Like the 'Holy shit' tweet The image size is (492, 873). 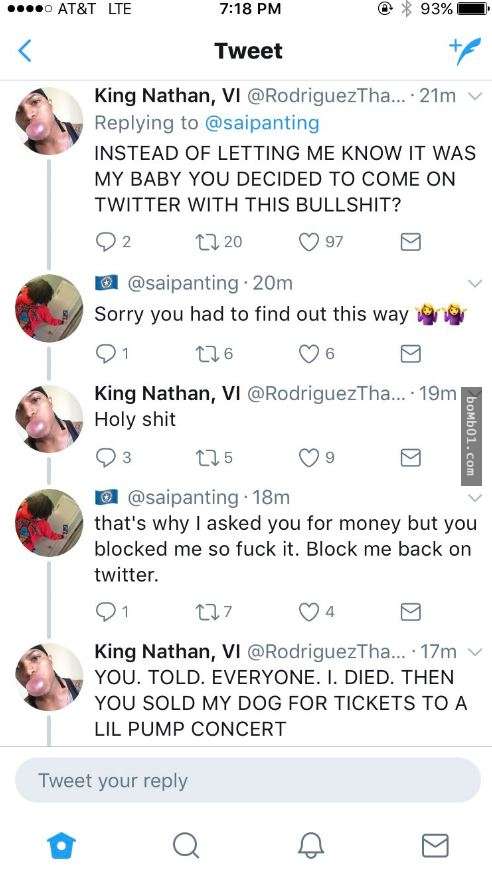click(308, 458)
